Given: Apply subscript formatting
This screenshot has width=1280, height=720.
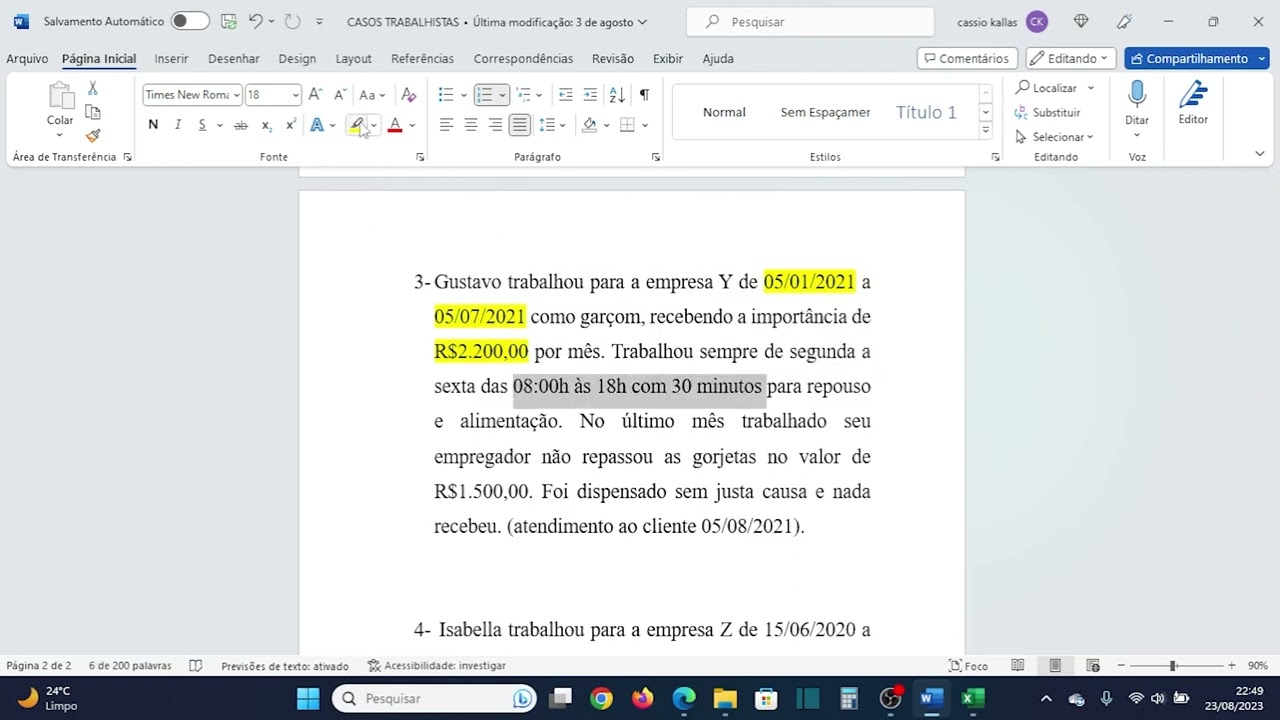Looking at the screenshot, I should 266,125.
